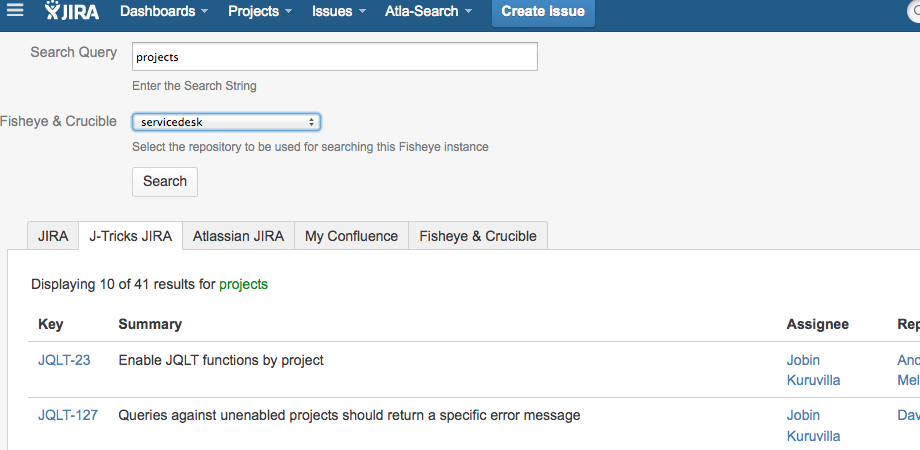920x450 pixels.
Task: Go to the JIRA logo home
Action: (72, 11)
